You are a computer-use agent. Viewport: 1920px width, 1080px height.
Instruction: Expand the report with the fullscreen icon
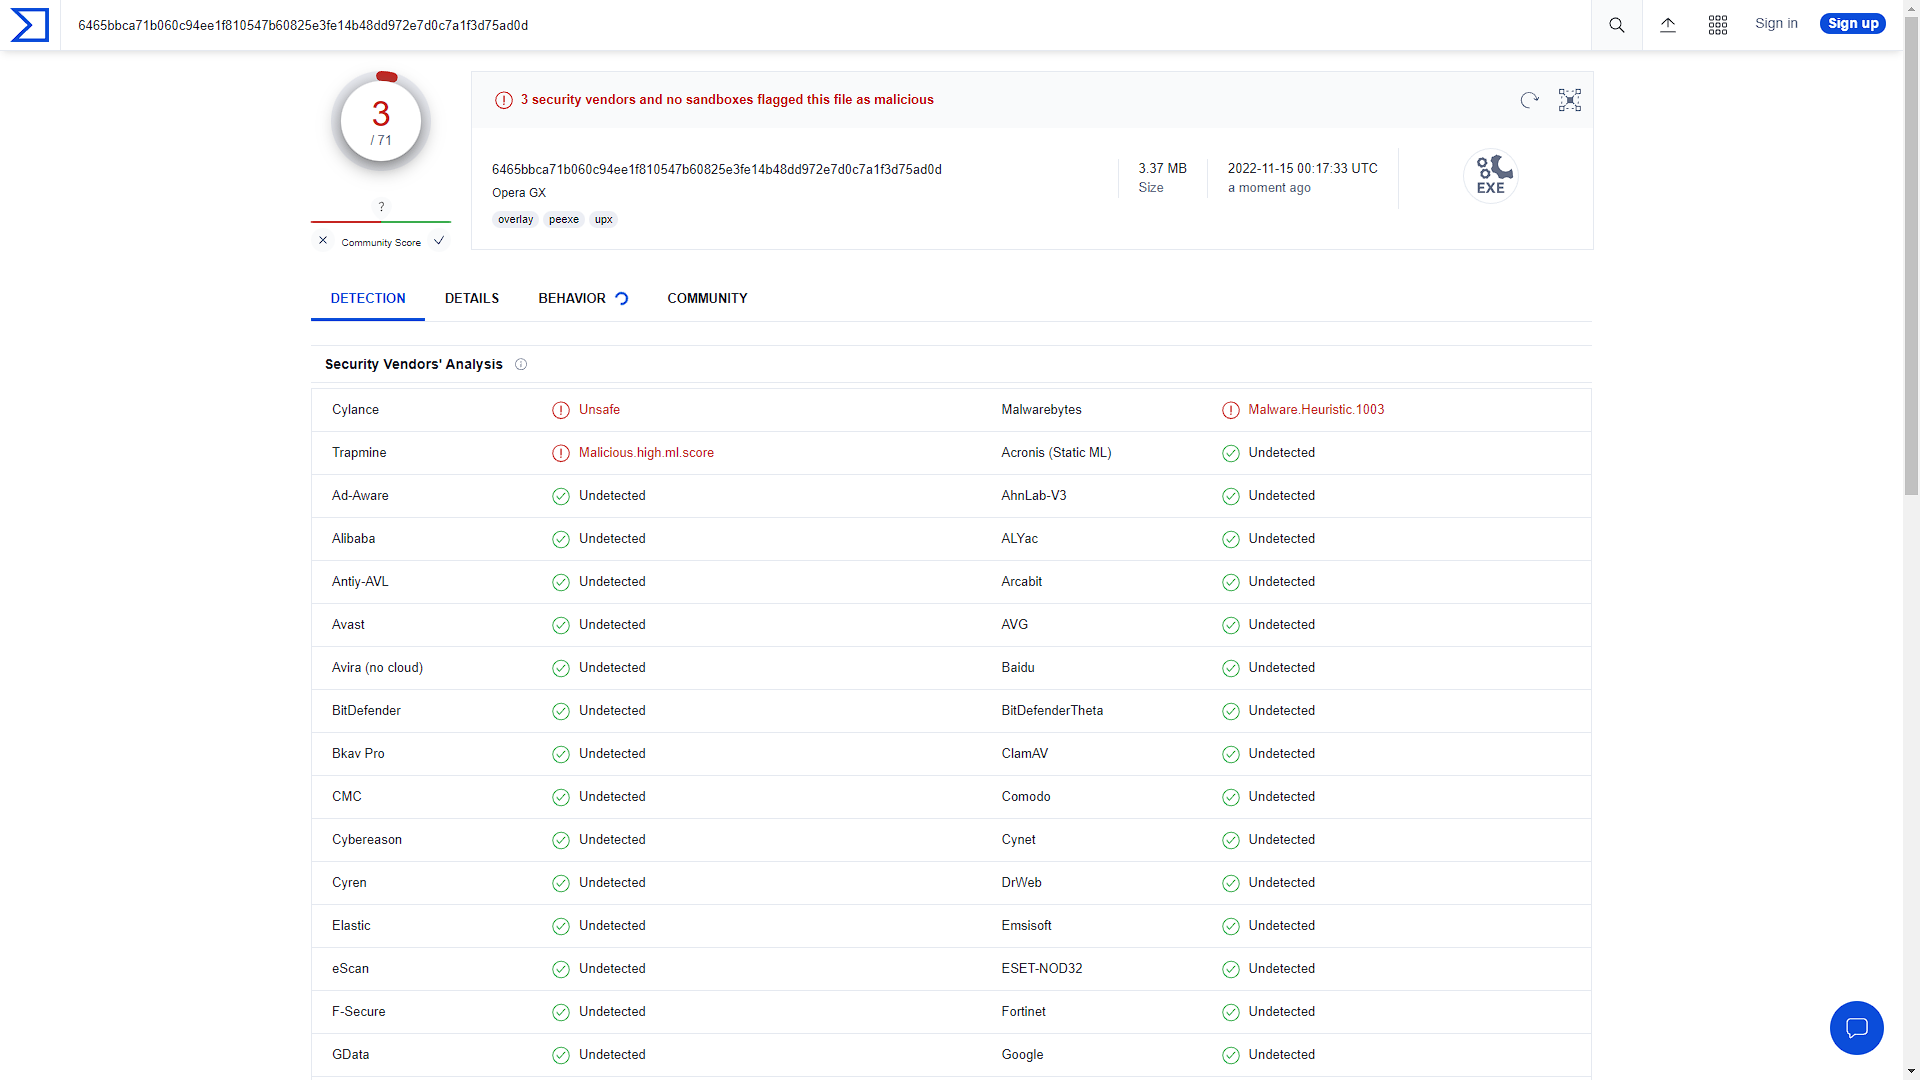click(x=1569, y=100)
